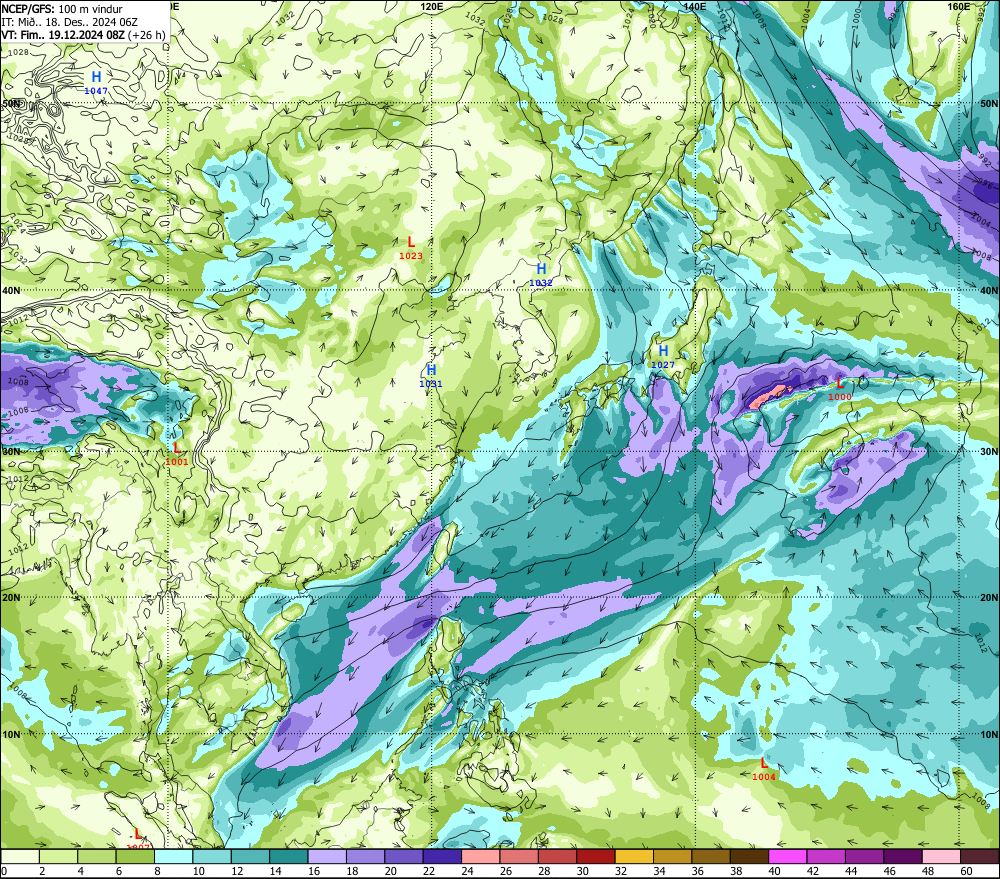Click the H 1031 high pressure marker
Viewport: 1000px width, 879px height.
[x=431, y=376]
